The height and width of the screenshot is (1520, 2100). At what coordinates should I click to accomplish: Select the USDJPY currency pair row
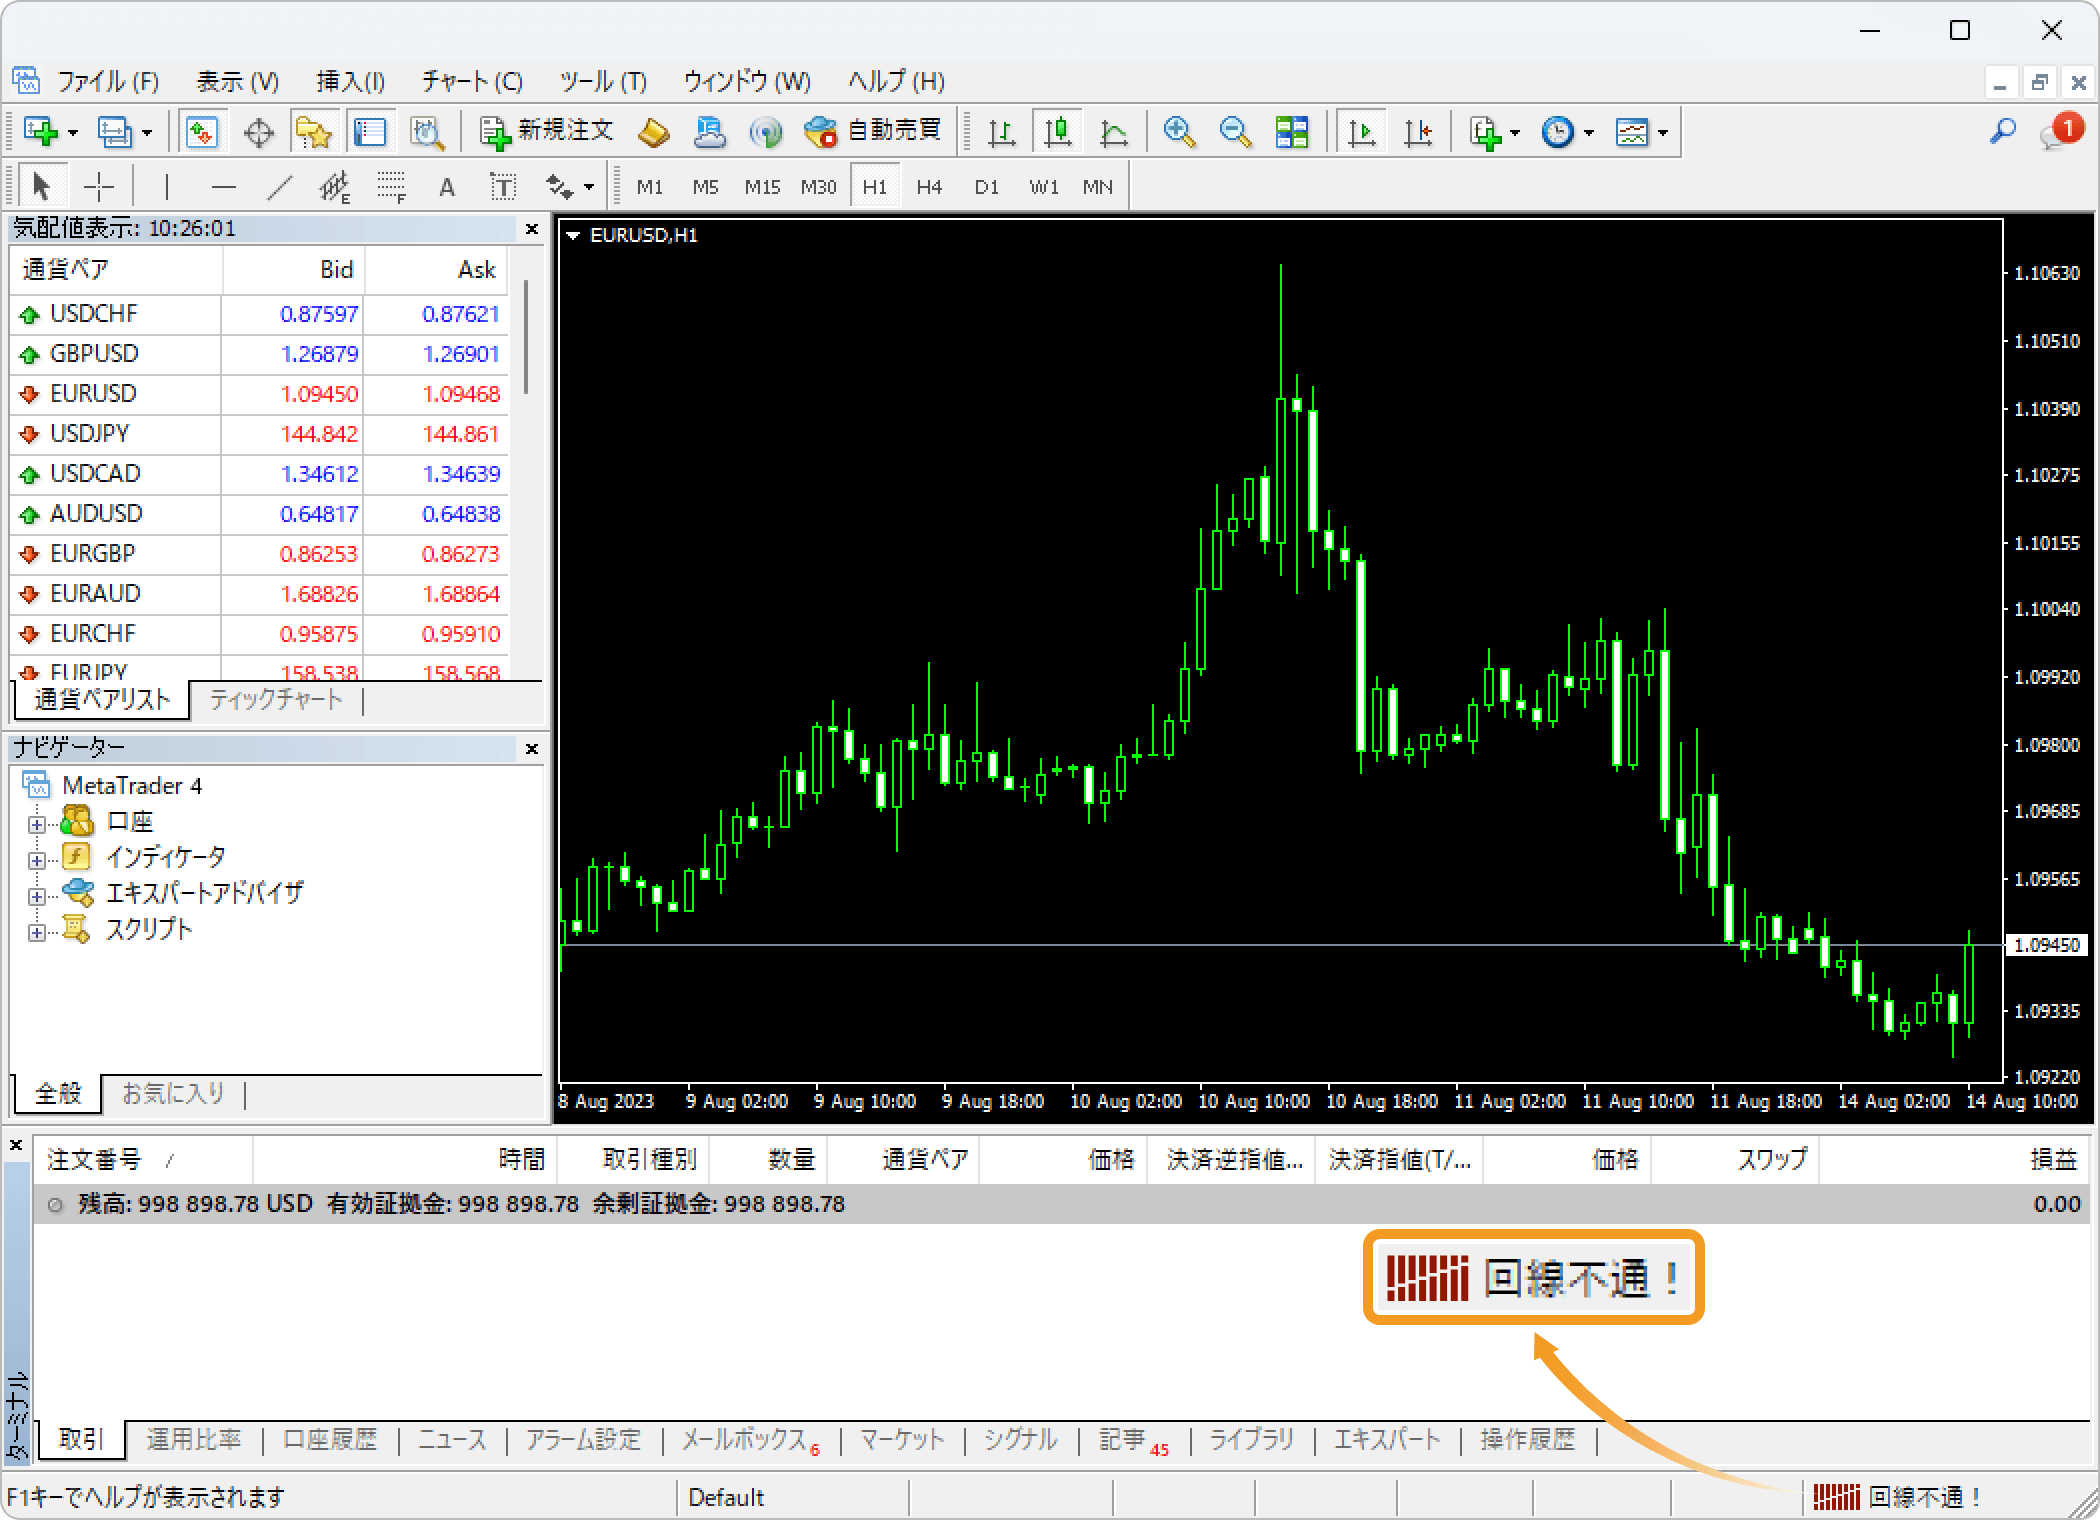tap(260, 434)
